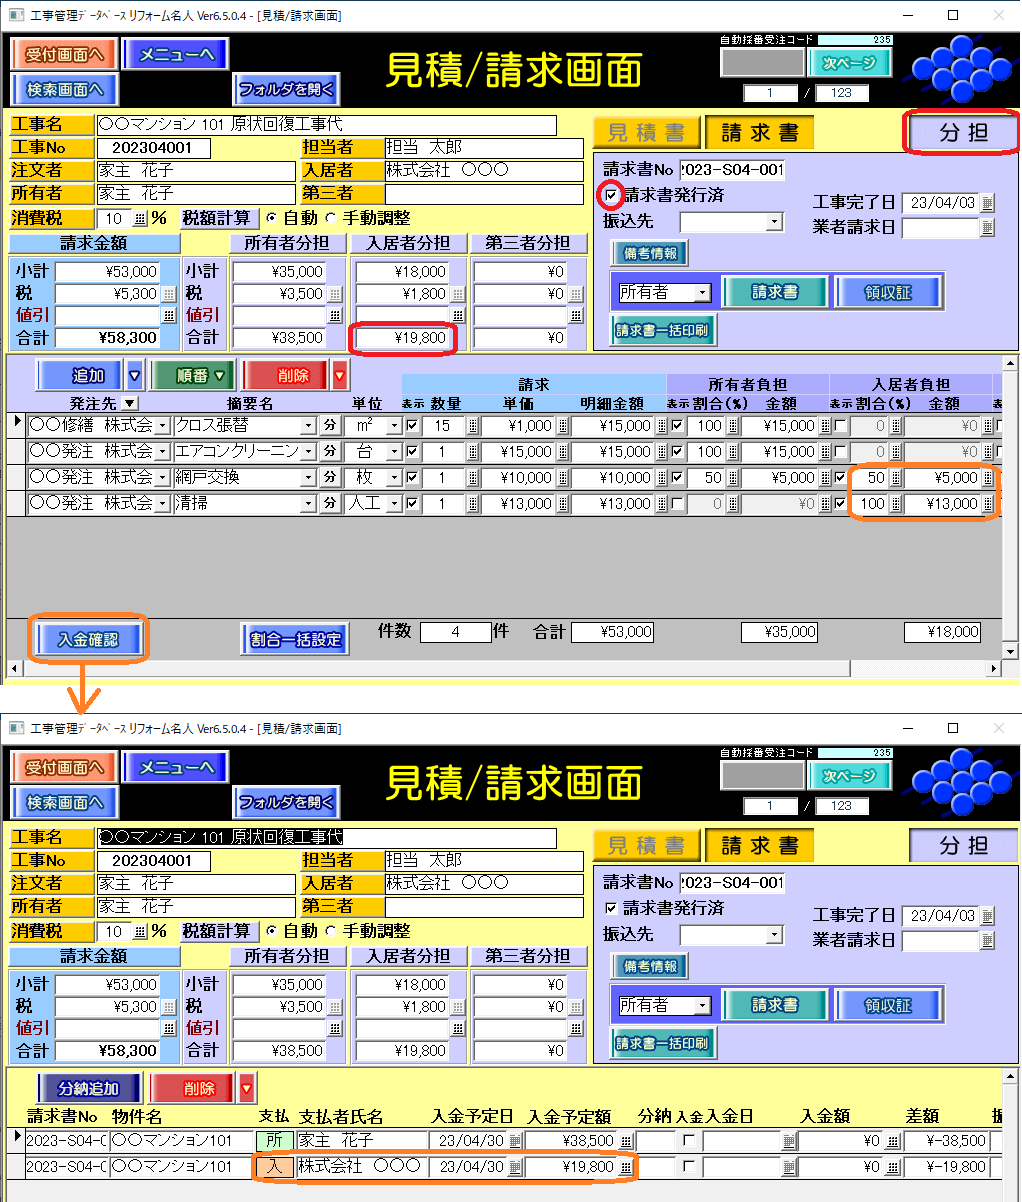Toggle the red-circled 請求書発行済 checkbox
Viewport: 1022px width, 1202px height.
pyautogui.click(x=611, y=195)
